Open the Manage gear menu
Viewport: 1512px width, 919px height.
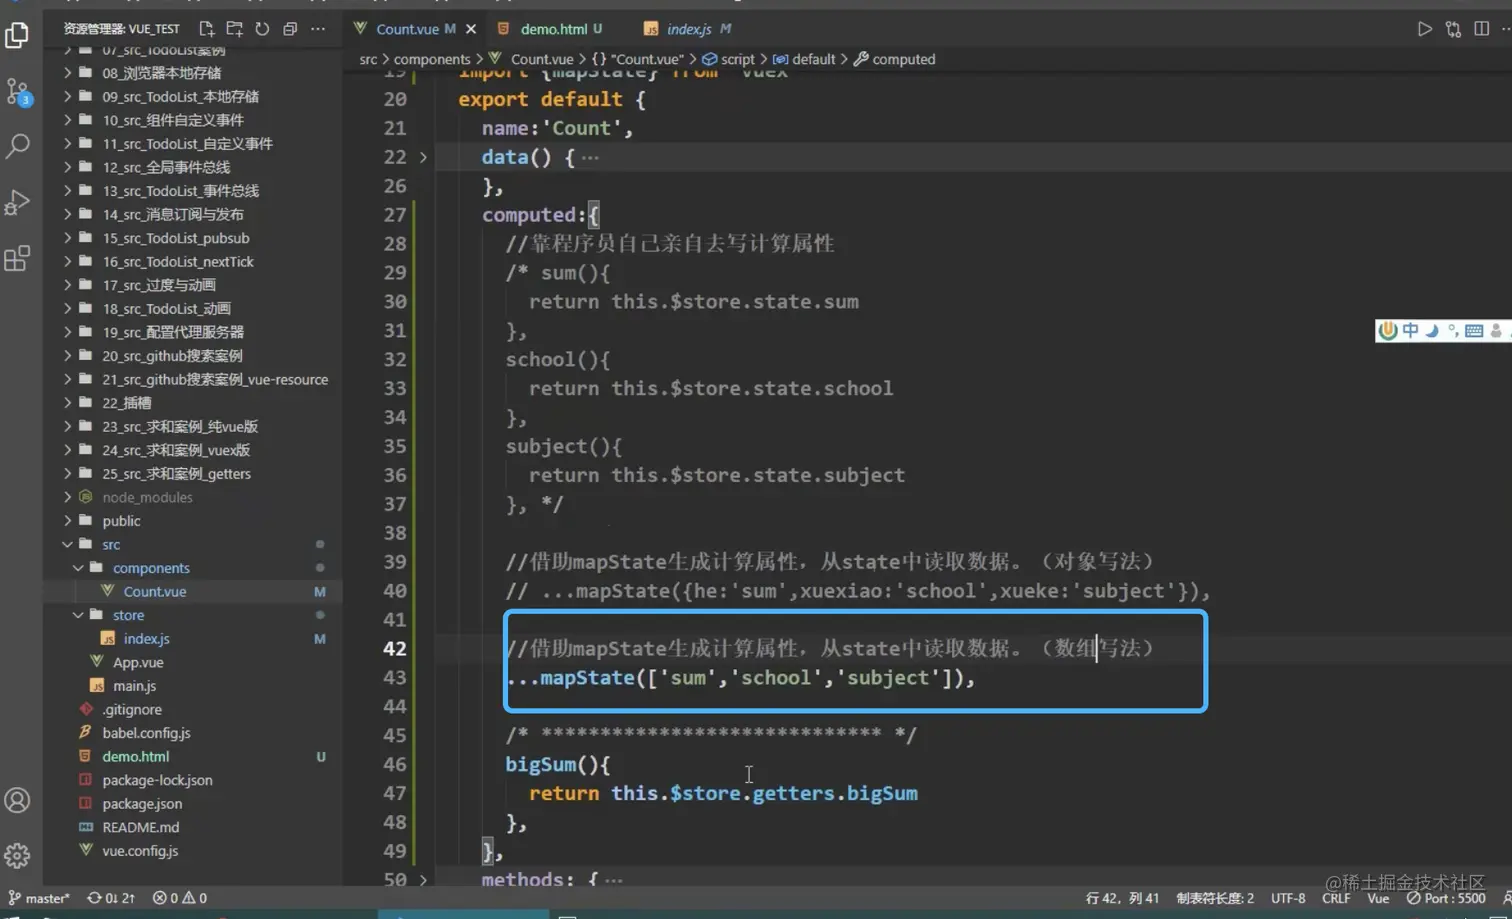[17, 856]
